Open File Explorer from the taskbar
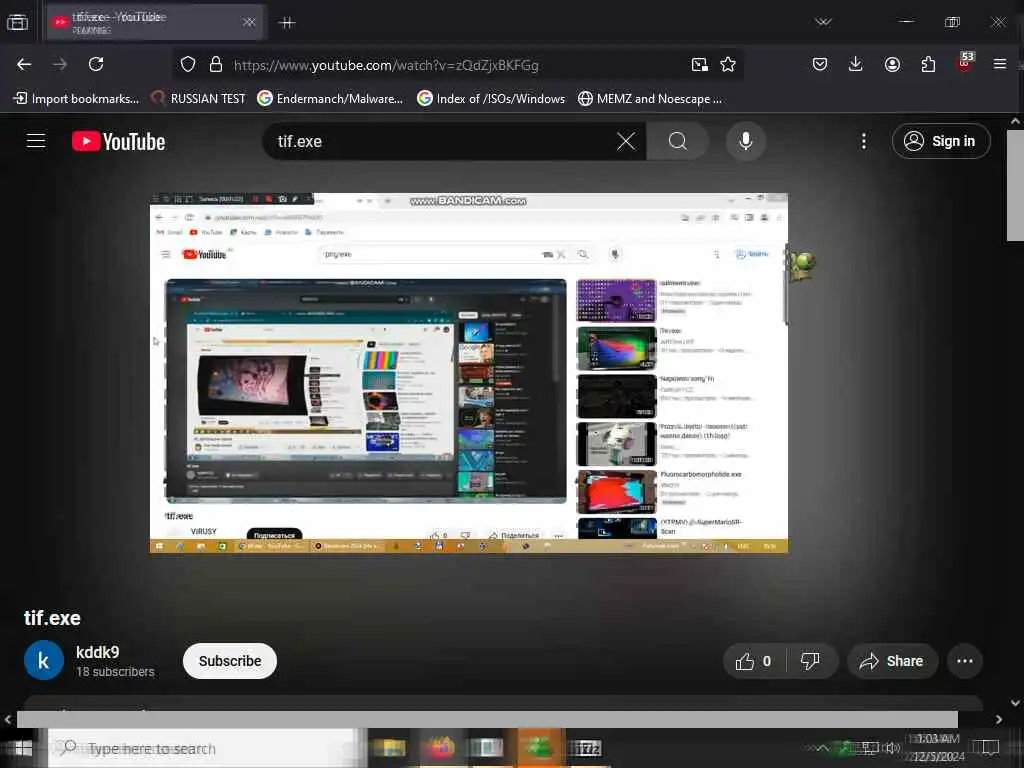The height and width of the screenshot is (768, 1024). (x=390, y=748)
